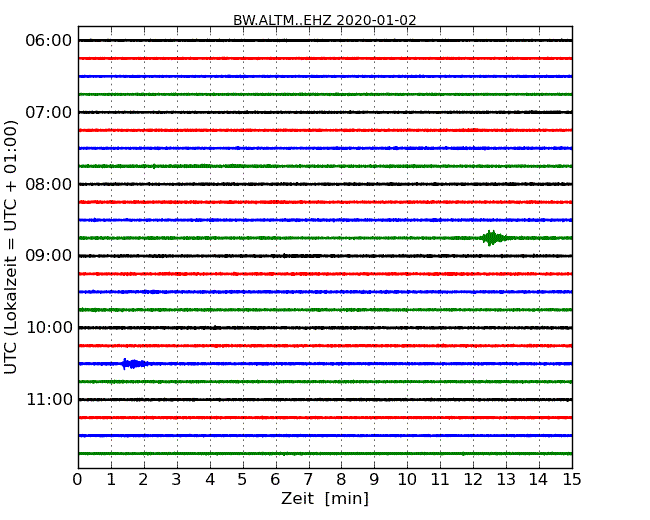Image resolution: width=650 pixels, height=520 pixels.
Task: Select the 09:00 time label
Action: [x=49, y=255]
